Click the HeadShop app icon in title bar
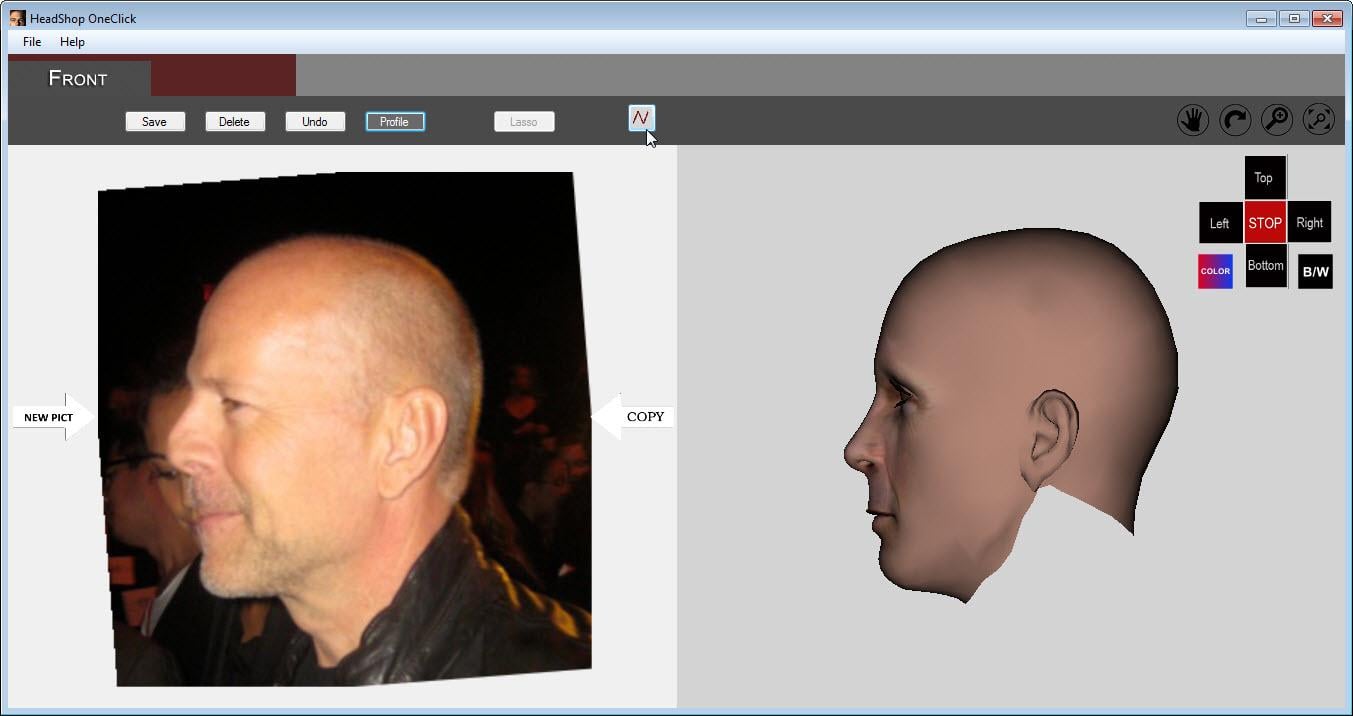 (x=17, y=18)
